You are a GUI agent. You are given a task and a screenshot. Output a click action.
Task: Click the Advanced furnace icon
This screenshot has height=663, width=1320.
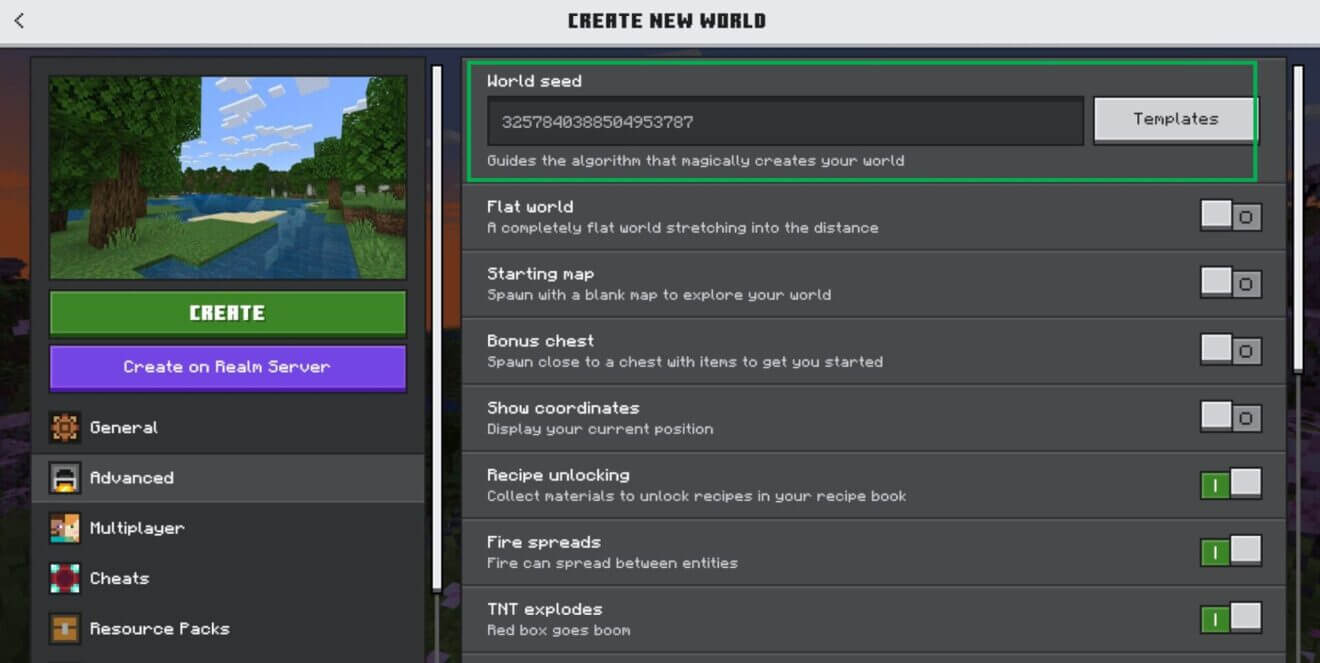65,478
